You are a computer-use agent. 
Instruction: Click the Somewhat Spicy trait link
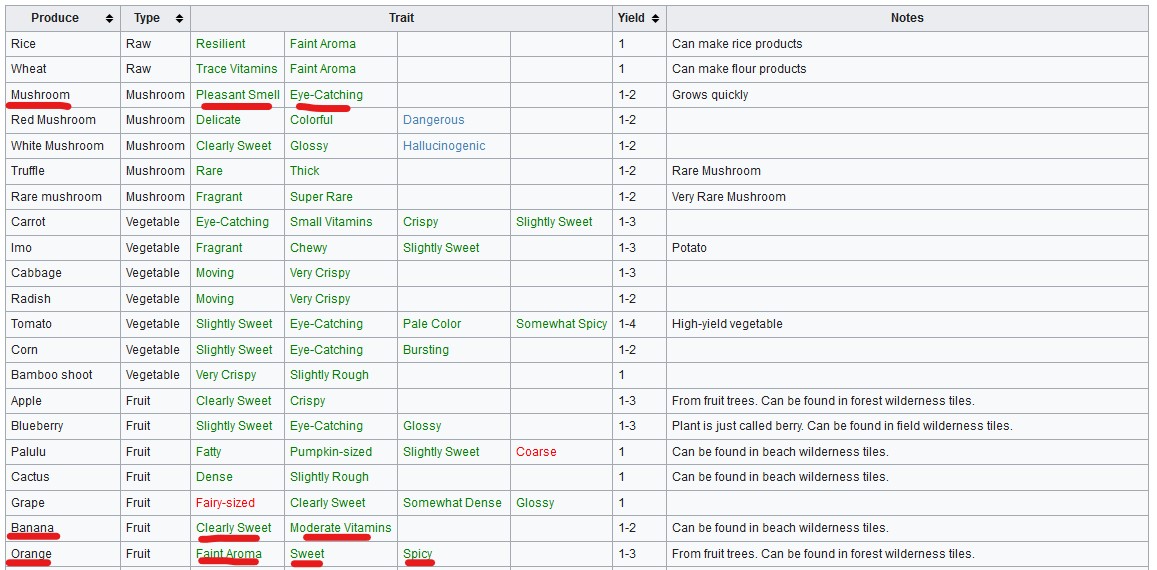(x=561, y=324)
